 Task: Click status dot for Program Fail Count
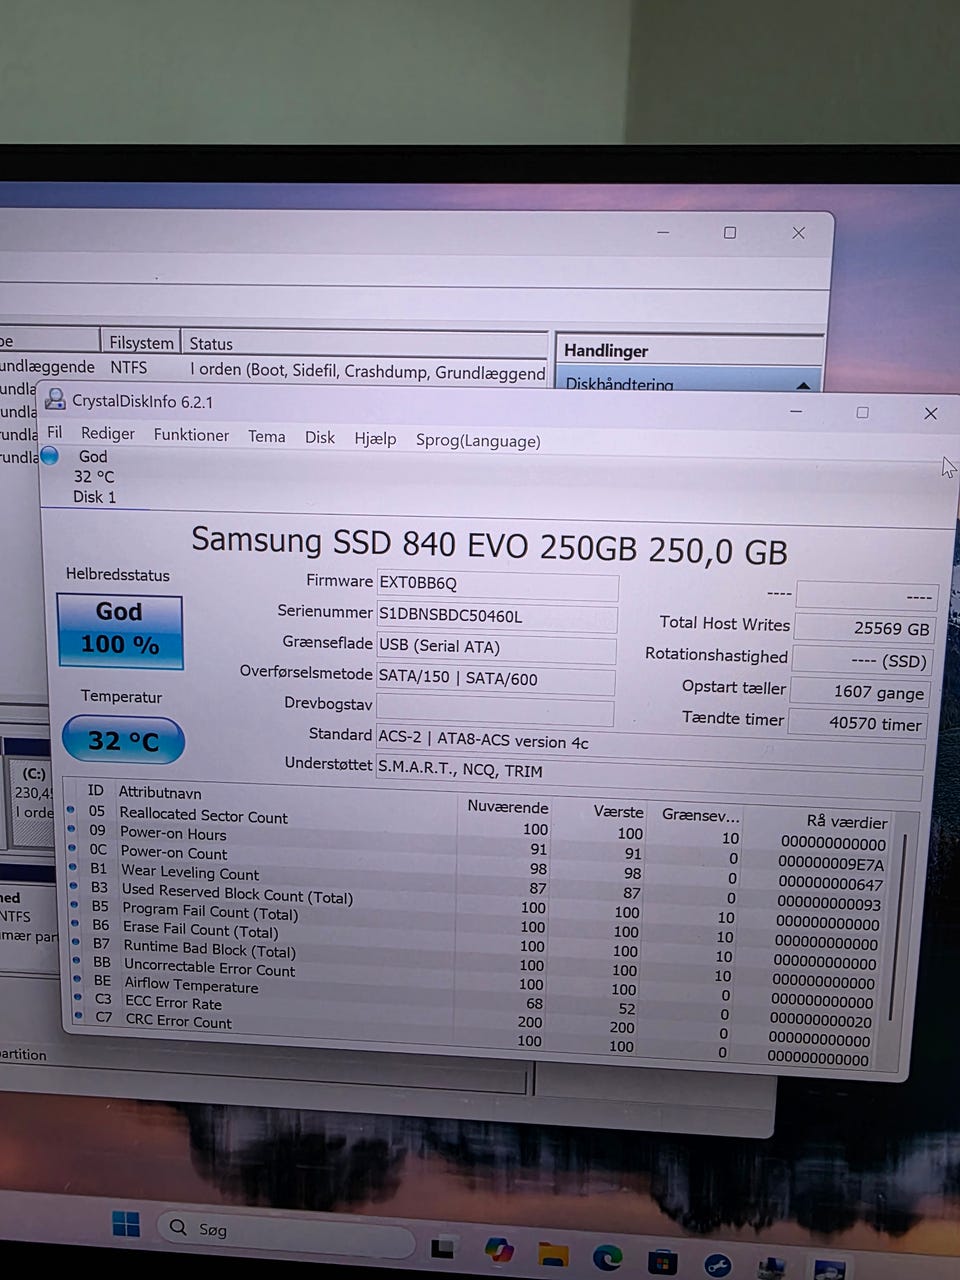coord(75,905)
